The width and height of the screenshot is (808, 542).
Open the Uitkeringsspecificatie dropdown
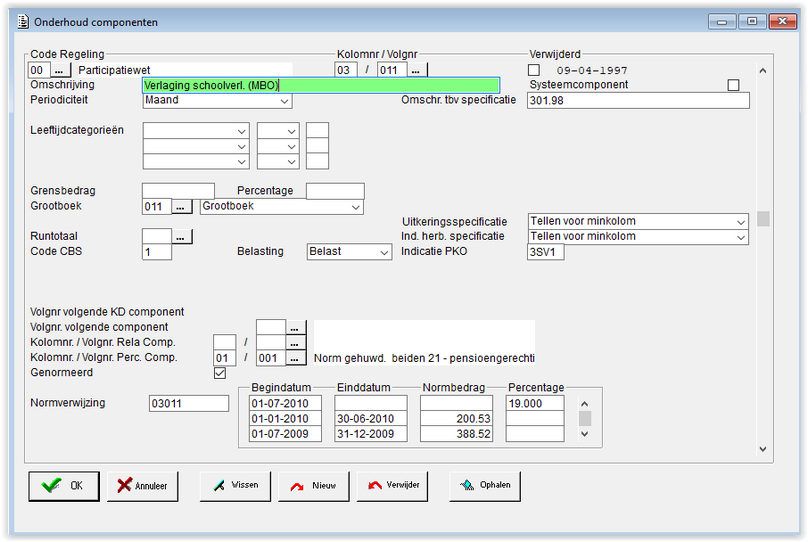point(638,222)
